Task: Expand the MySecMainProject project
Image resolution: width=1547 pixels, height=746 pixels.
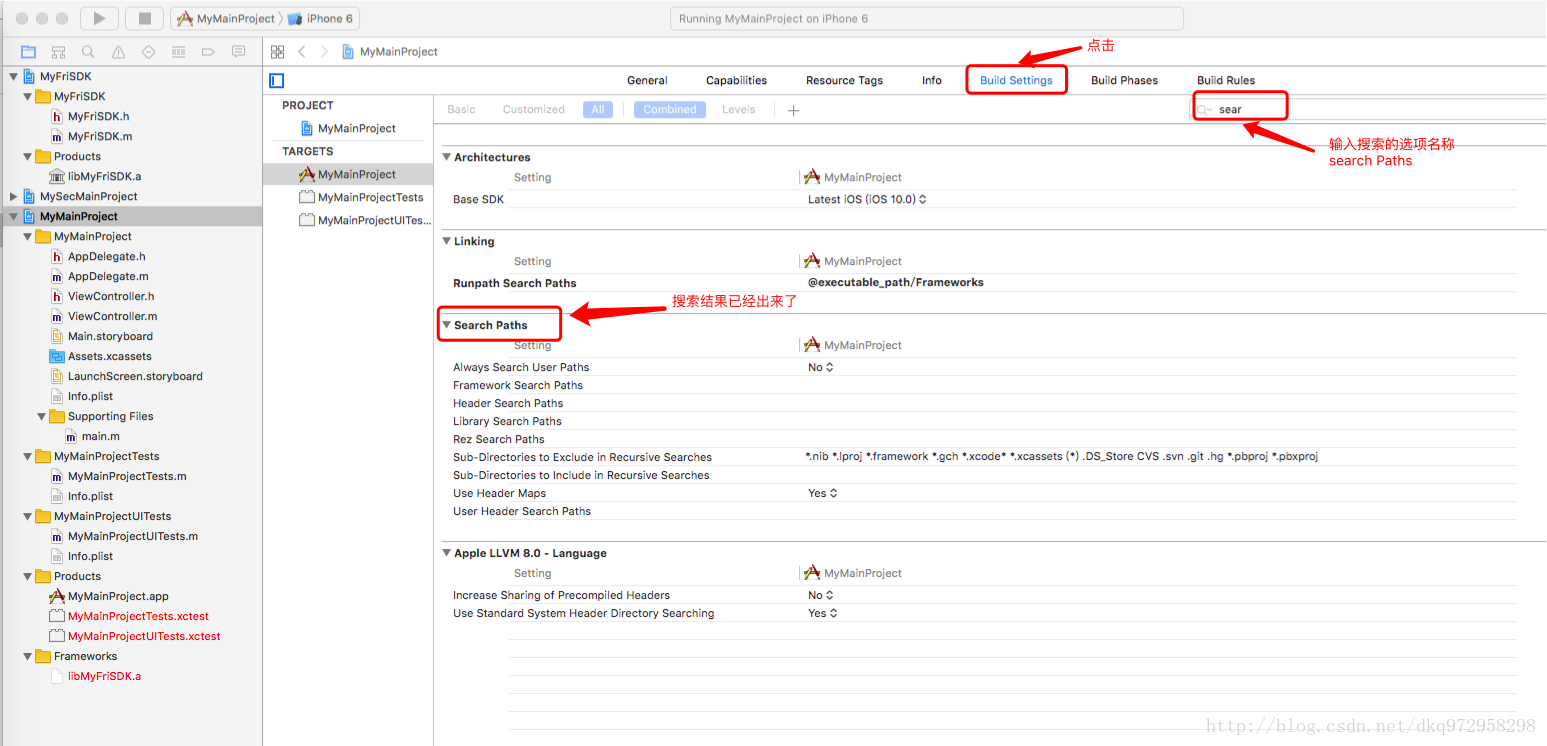Action: [x=13, y=196]
